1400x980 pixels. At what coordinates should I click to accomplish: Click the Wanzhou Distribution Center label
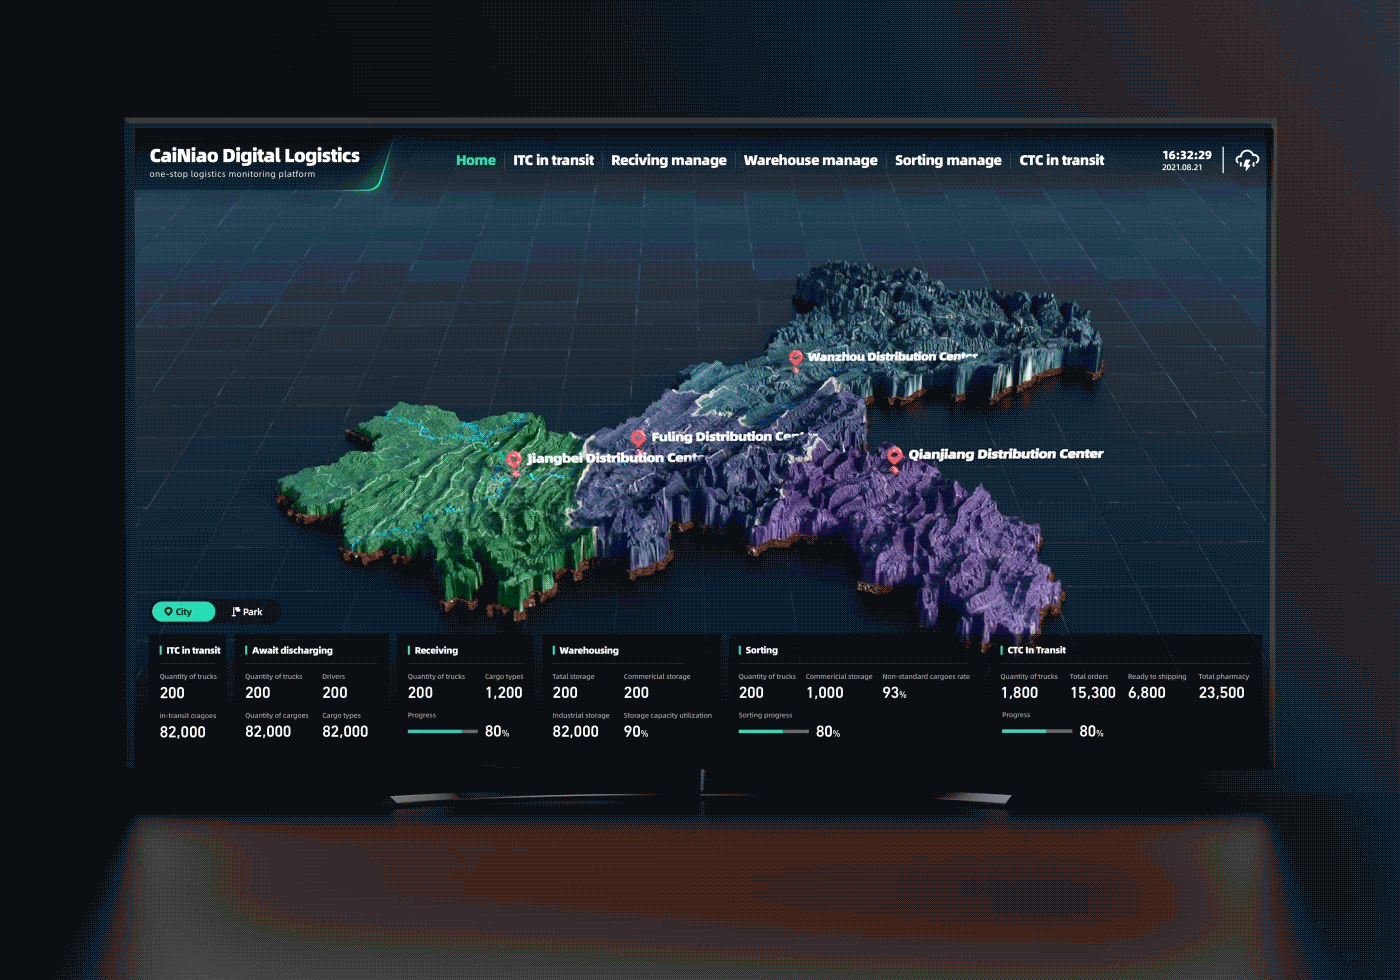coord(892,356)
